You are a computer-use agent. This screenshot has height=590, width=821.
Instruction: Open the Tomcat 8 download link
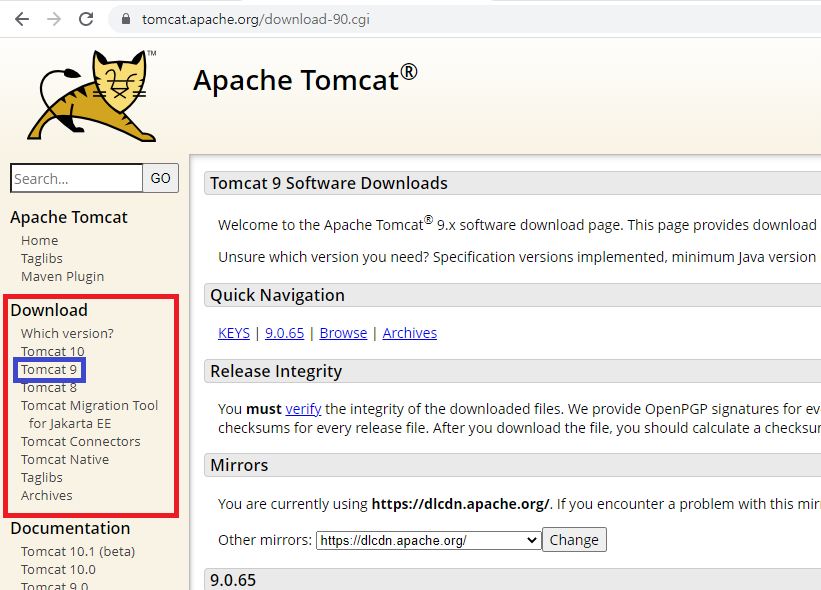(x=49, y=388)
